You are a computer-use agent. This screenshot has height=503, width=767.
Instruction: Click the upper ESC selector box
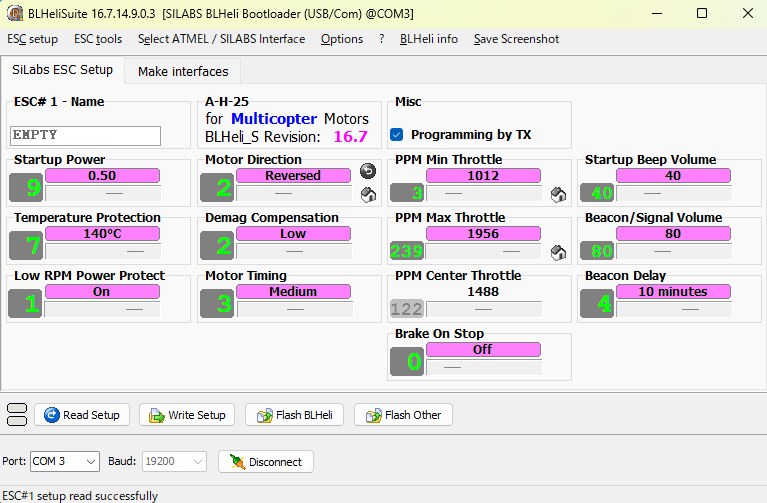pos(17,409)
